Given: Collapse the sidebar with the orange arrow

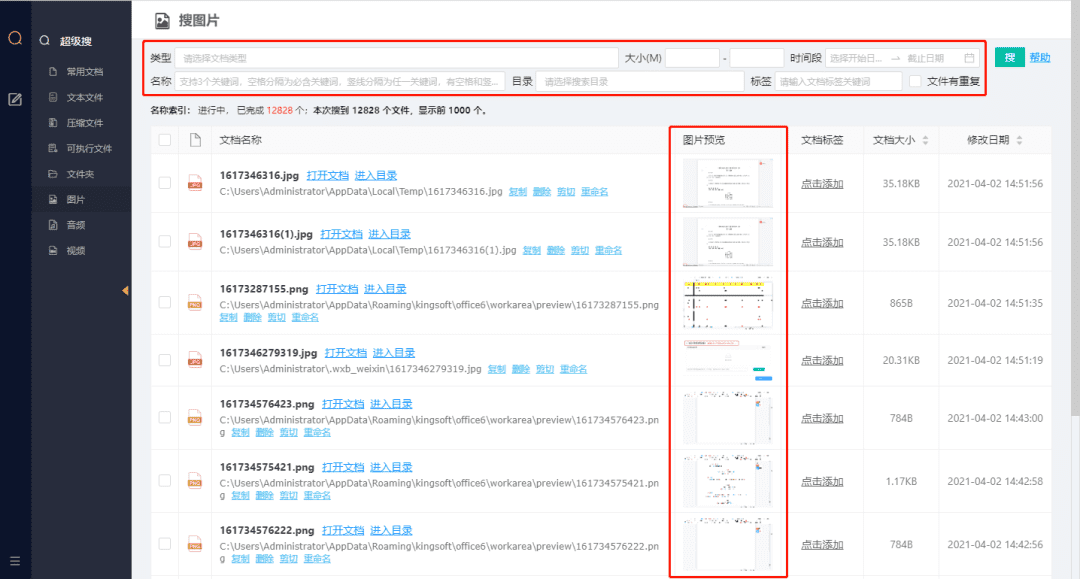Looking at the screenshot, I should (125, 291).
